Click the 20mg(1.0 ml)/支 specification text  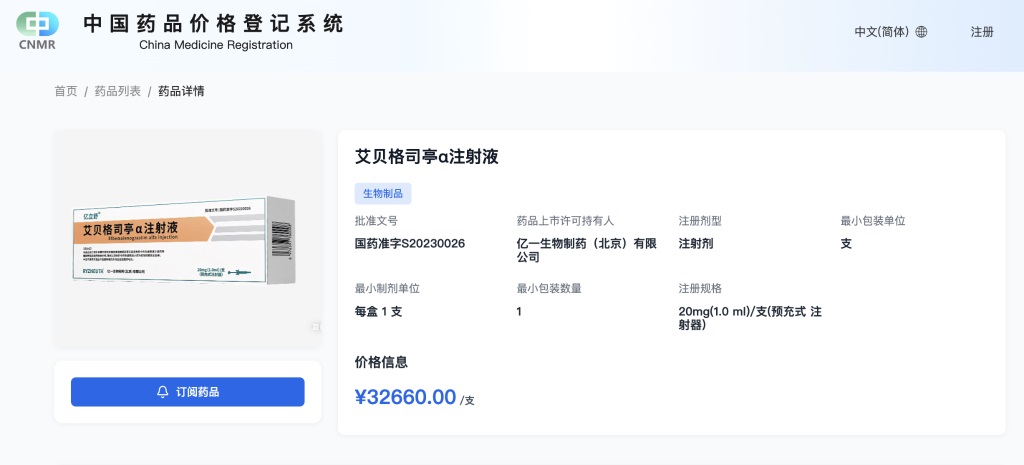click(750, 318)
